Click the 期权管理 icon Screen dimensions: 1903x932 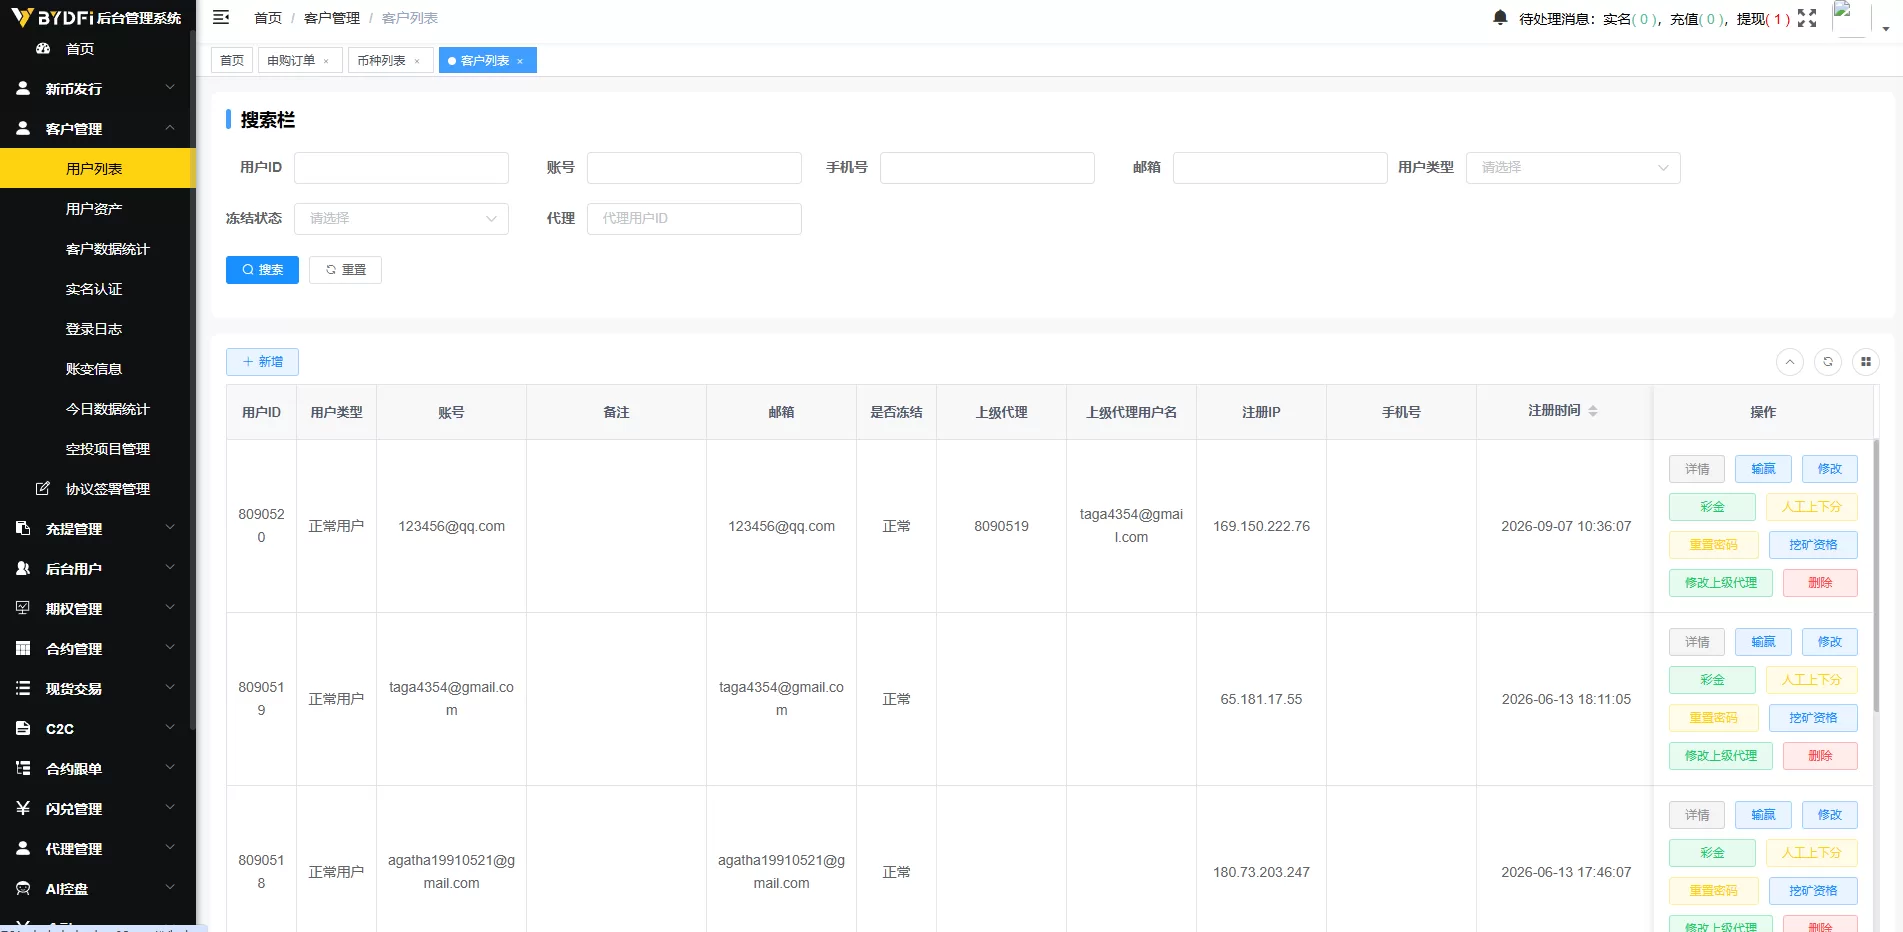tap(23, 608)
